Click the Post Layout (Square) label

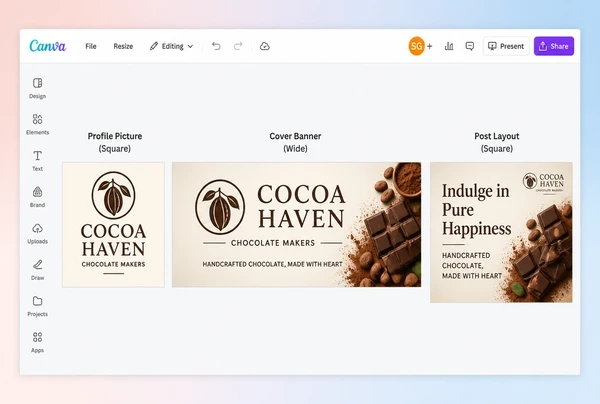(497, 142)
